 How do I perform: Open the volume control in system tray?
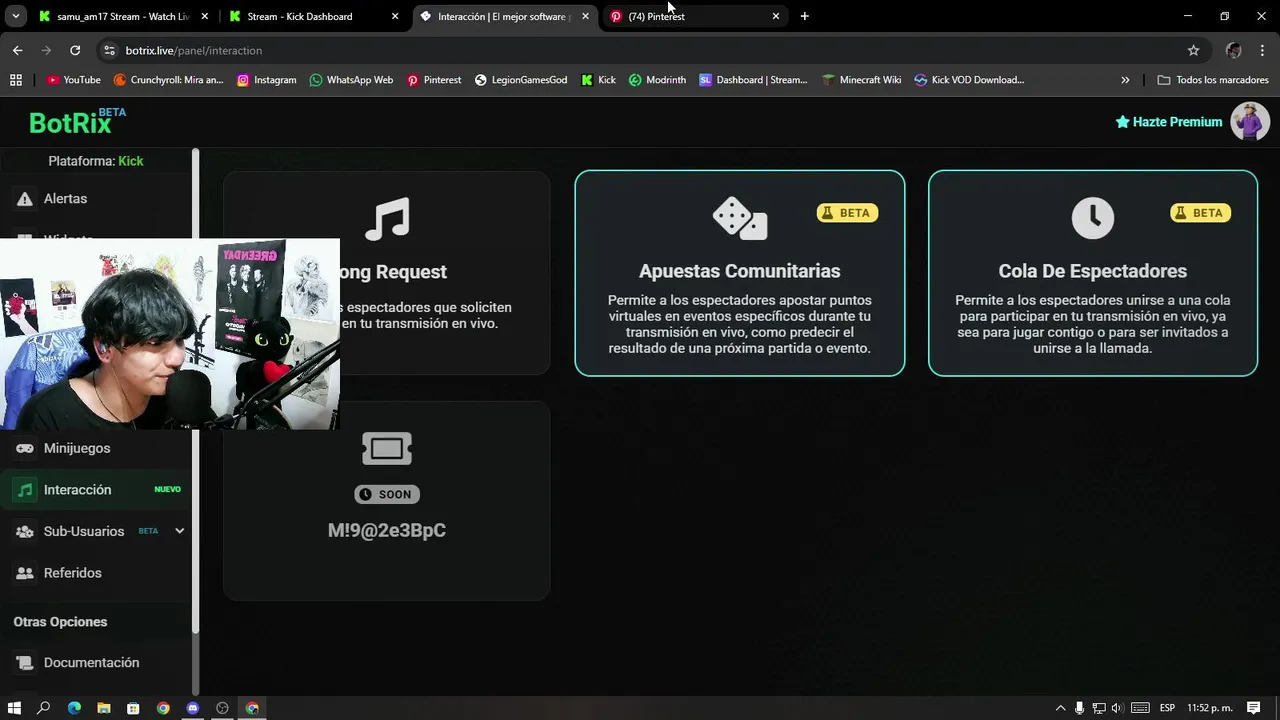click(1117, 708)
